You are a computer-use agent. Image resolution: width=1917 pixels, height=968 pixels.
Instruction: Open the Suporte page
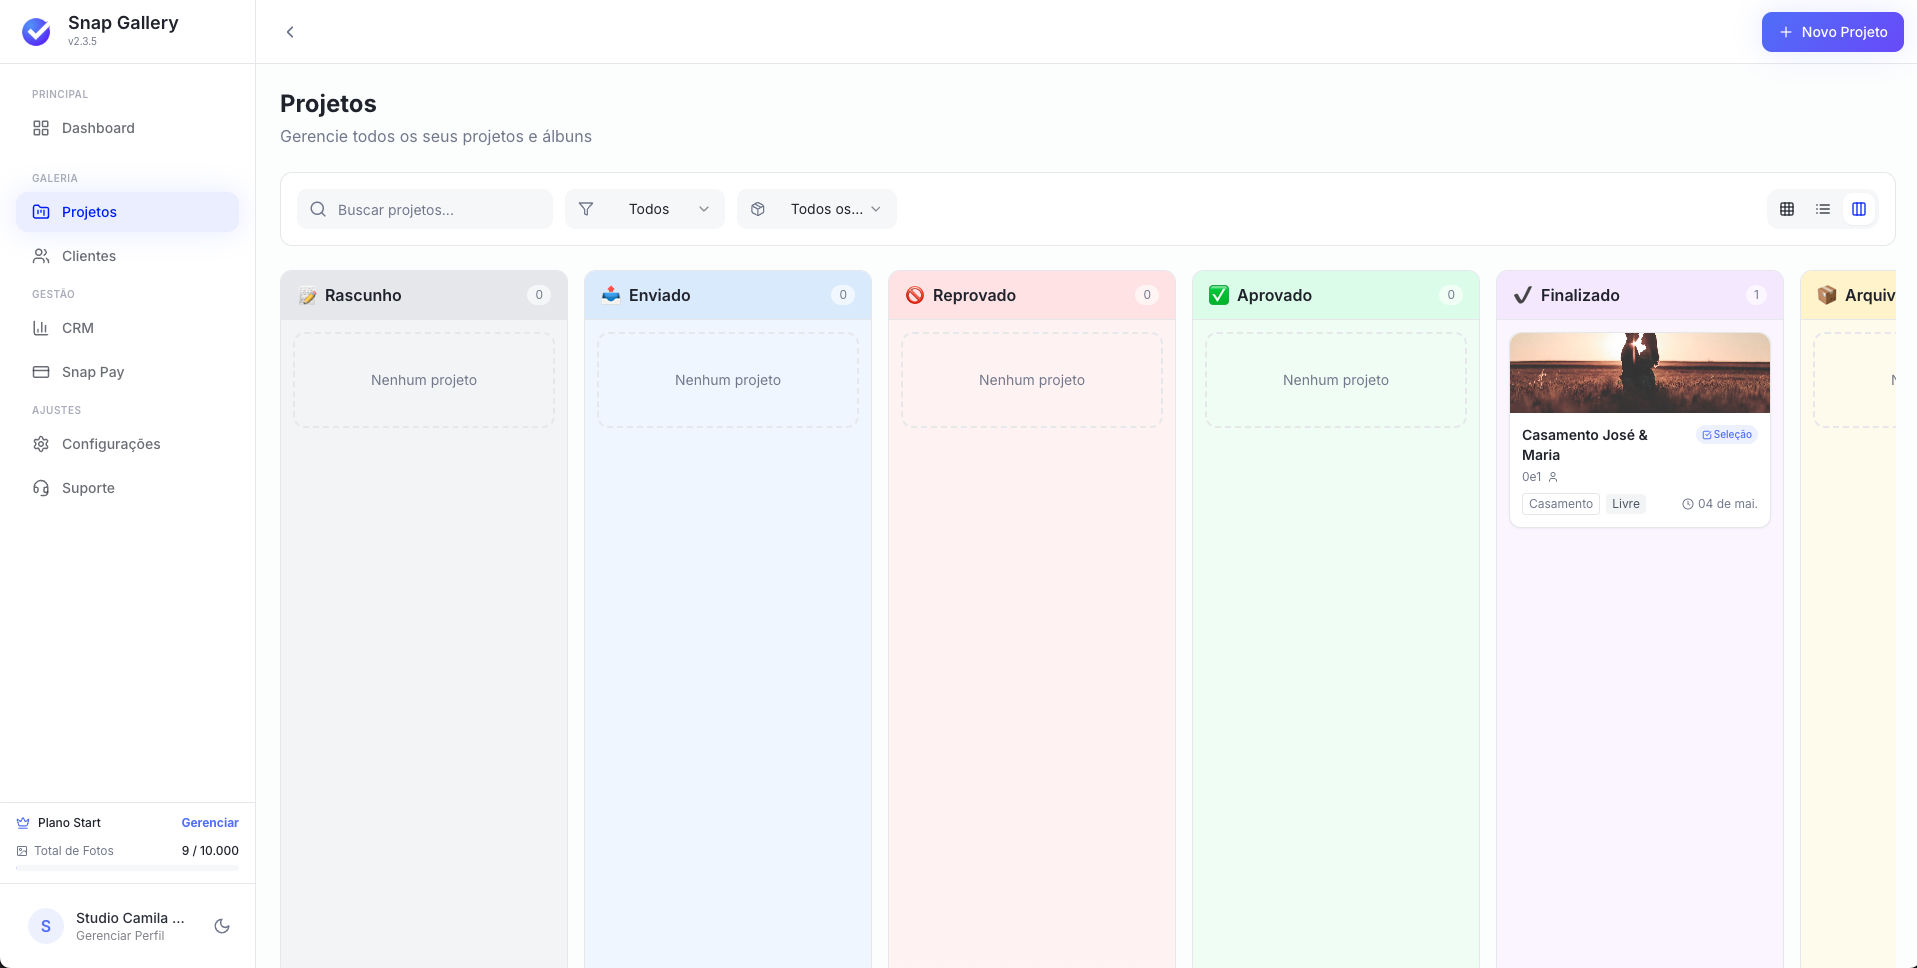[x=127, y=488]
